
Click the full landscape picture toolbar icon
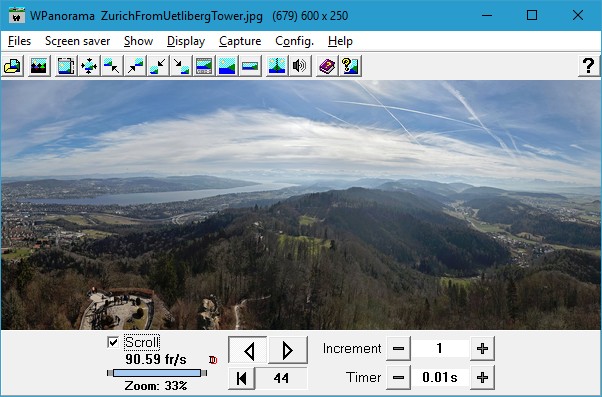coord(227,66)
